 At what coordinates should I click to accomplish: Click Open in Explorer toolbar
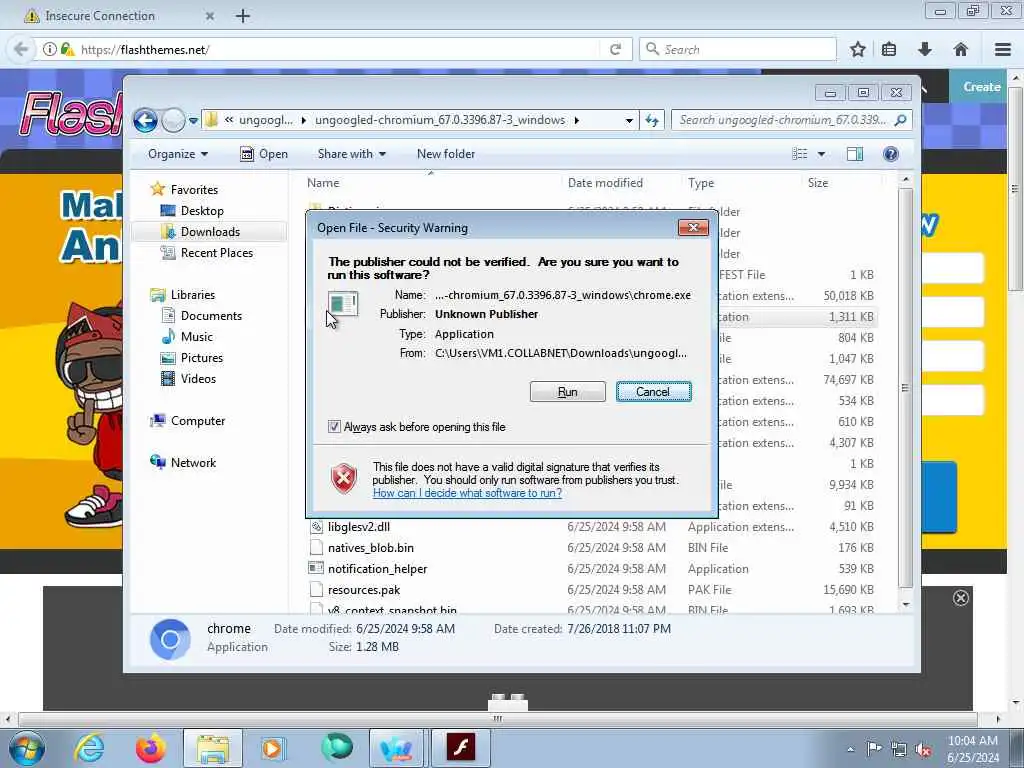click(x=264, y=154)
